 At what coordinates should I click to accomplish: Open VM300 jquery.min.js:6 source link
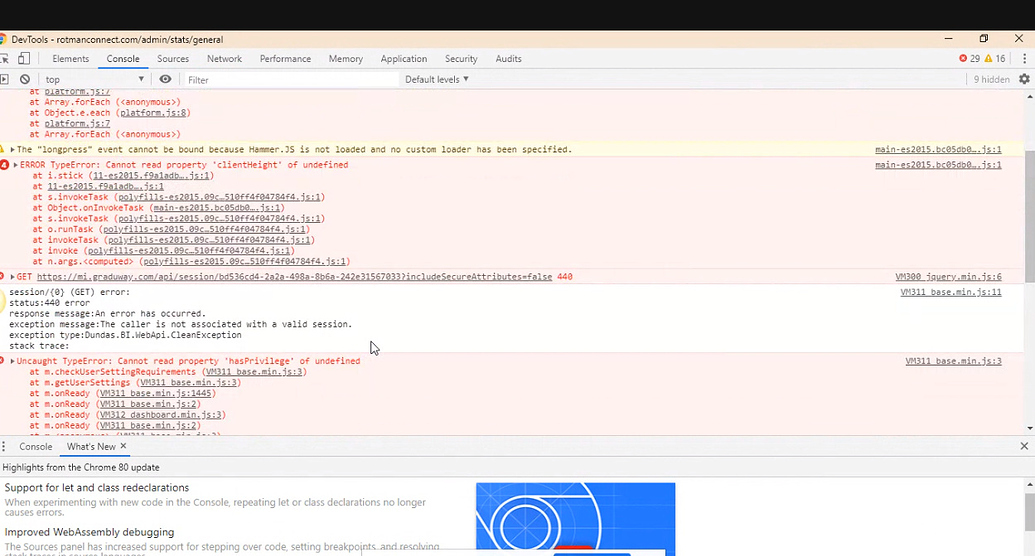tap(948, 277)
